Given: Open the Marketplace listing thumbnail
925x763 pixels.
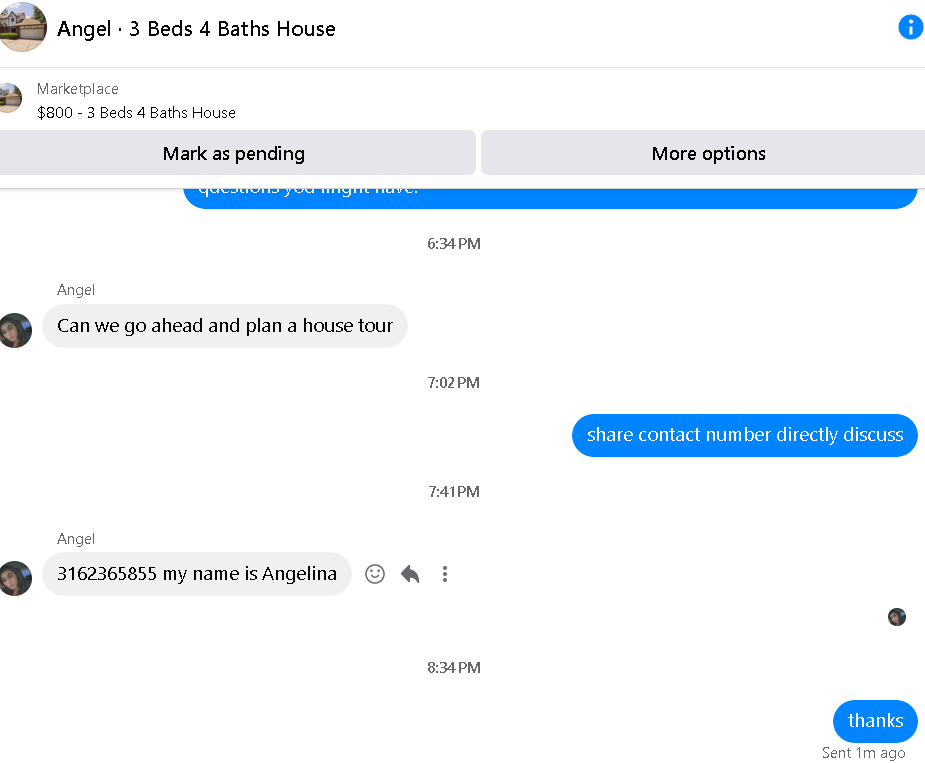Looking at the screenshot, I should pos(10,98).
